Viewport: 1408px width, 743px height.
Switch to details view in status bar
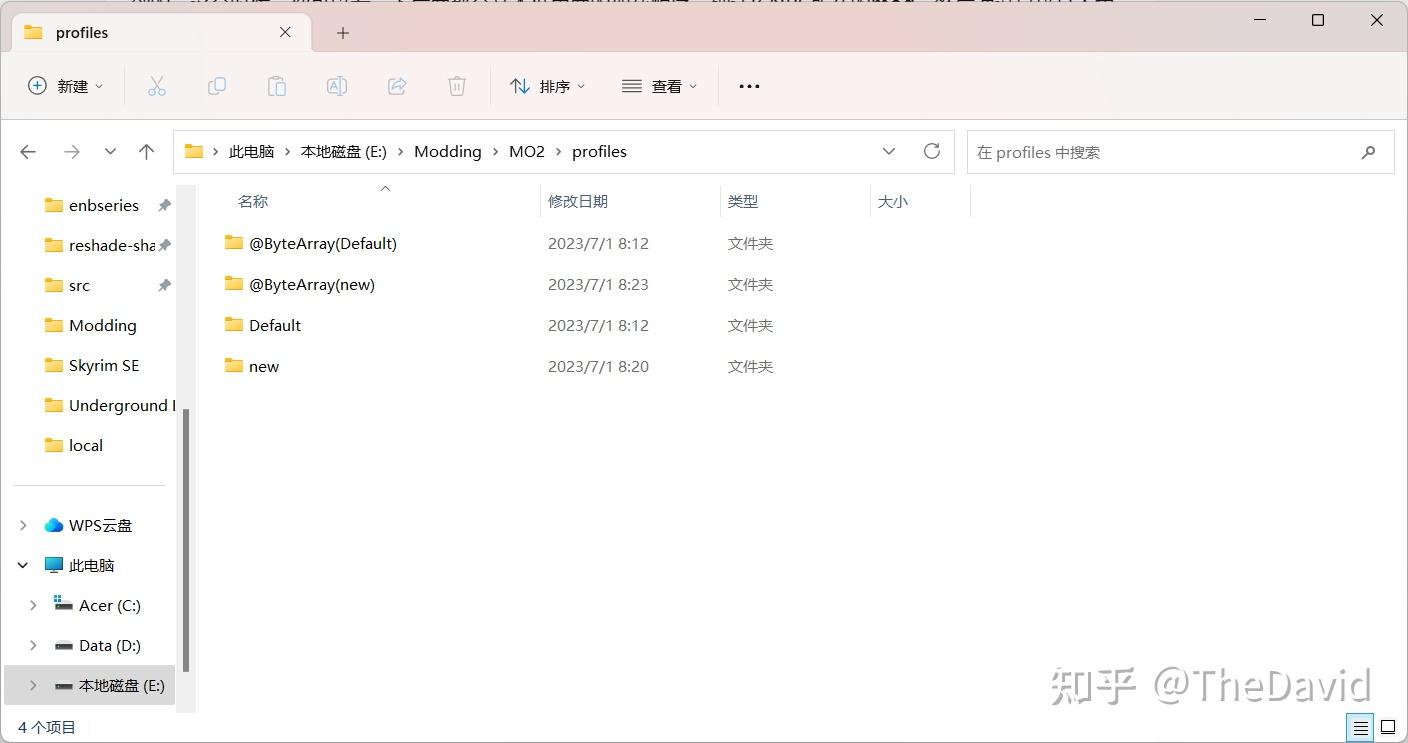pyautogui.click(x=1359, y=727)
